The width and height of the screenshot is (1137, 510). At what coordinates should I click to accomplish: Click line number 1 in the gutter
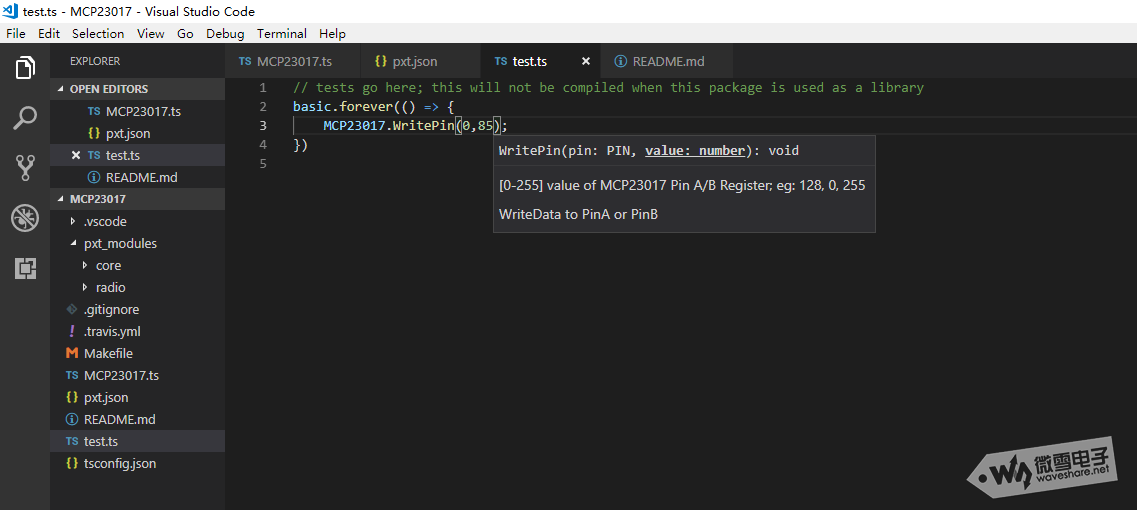[x=262, y=88]
